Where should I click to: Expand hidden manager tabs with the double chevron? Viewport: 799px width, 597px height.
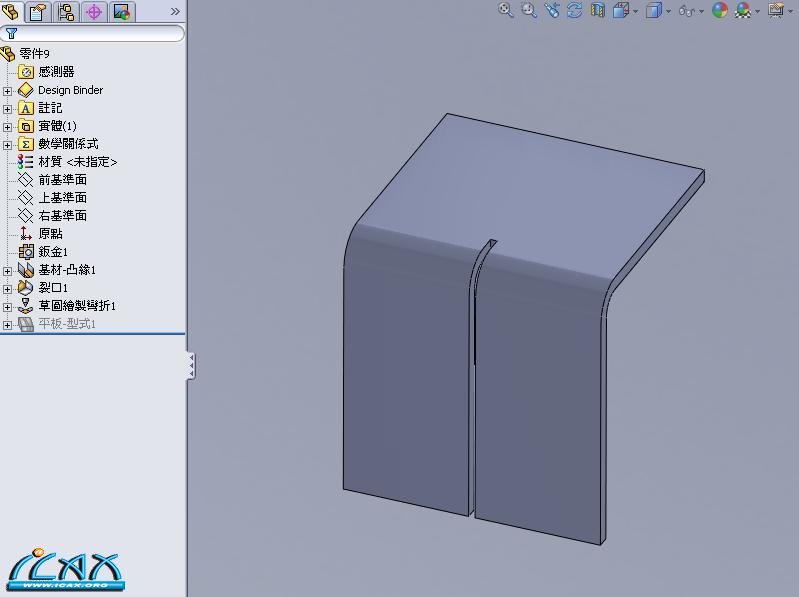pos(175,11)
